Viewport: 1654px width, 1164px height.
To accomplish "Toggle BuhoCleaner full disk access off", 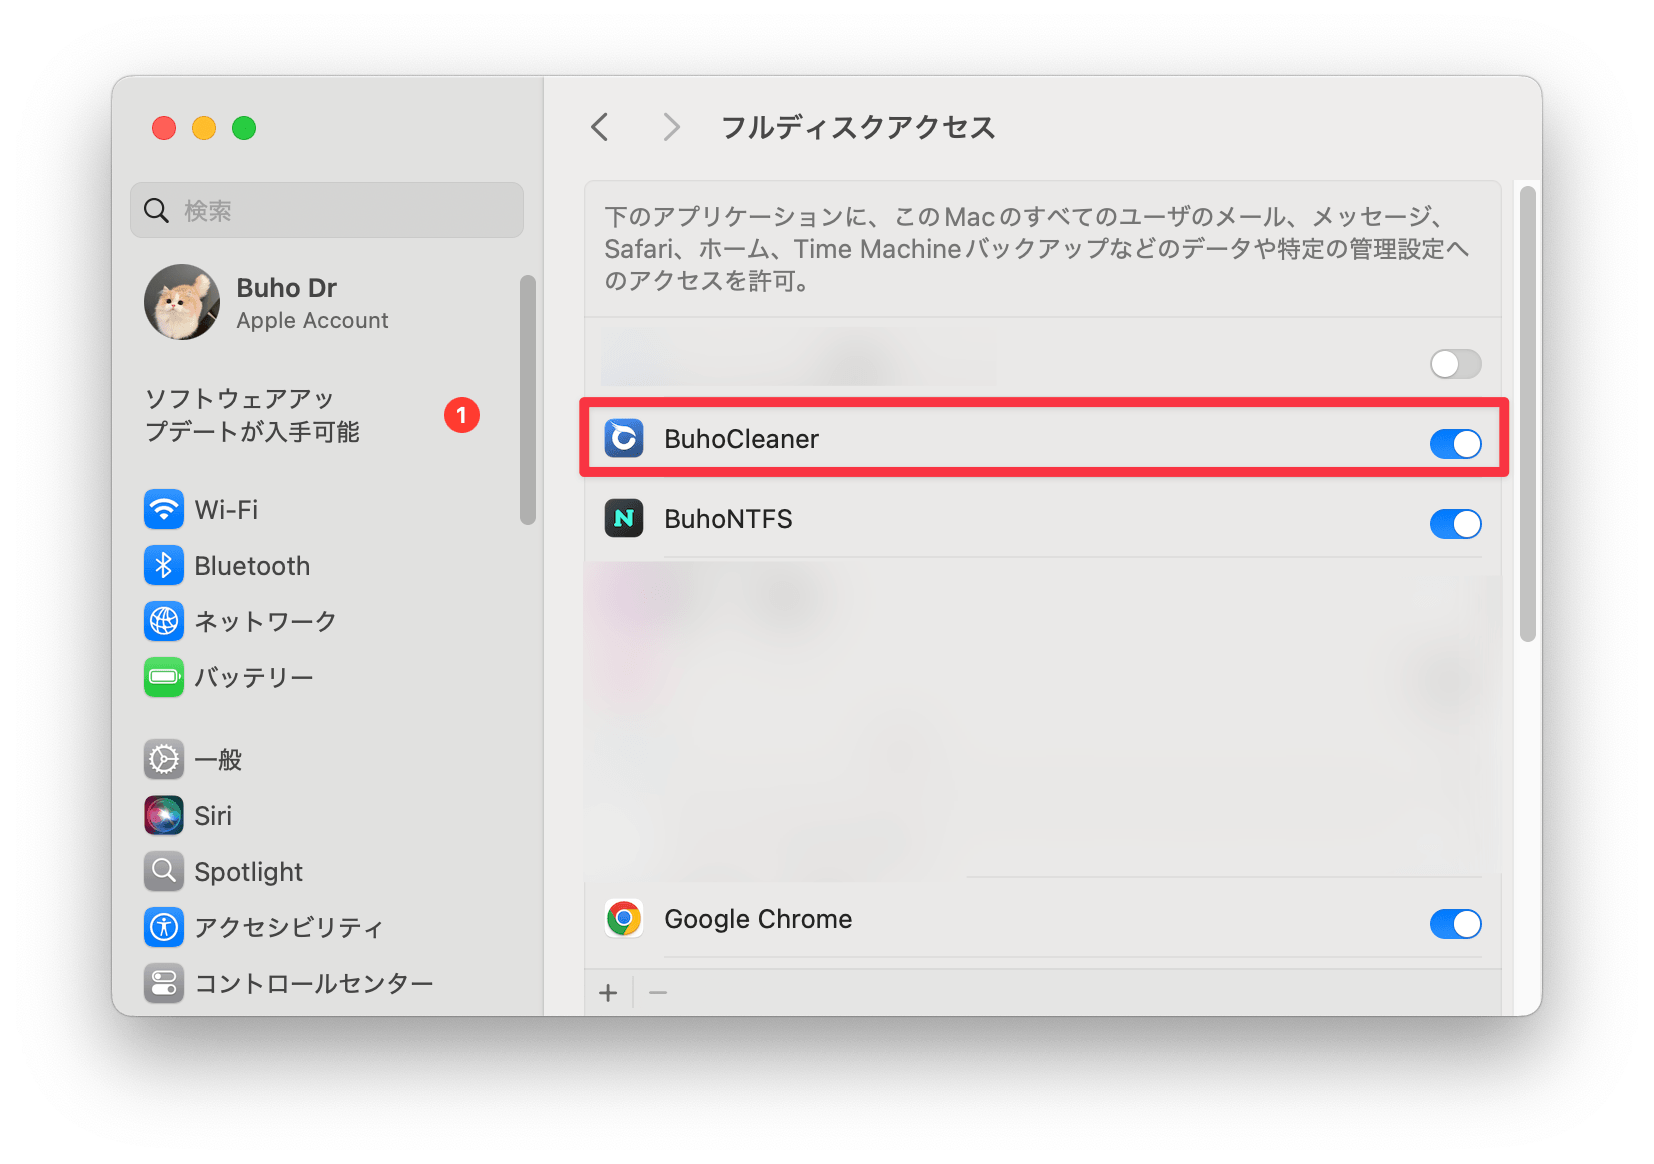I will (1455, 443).
